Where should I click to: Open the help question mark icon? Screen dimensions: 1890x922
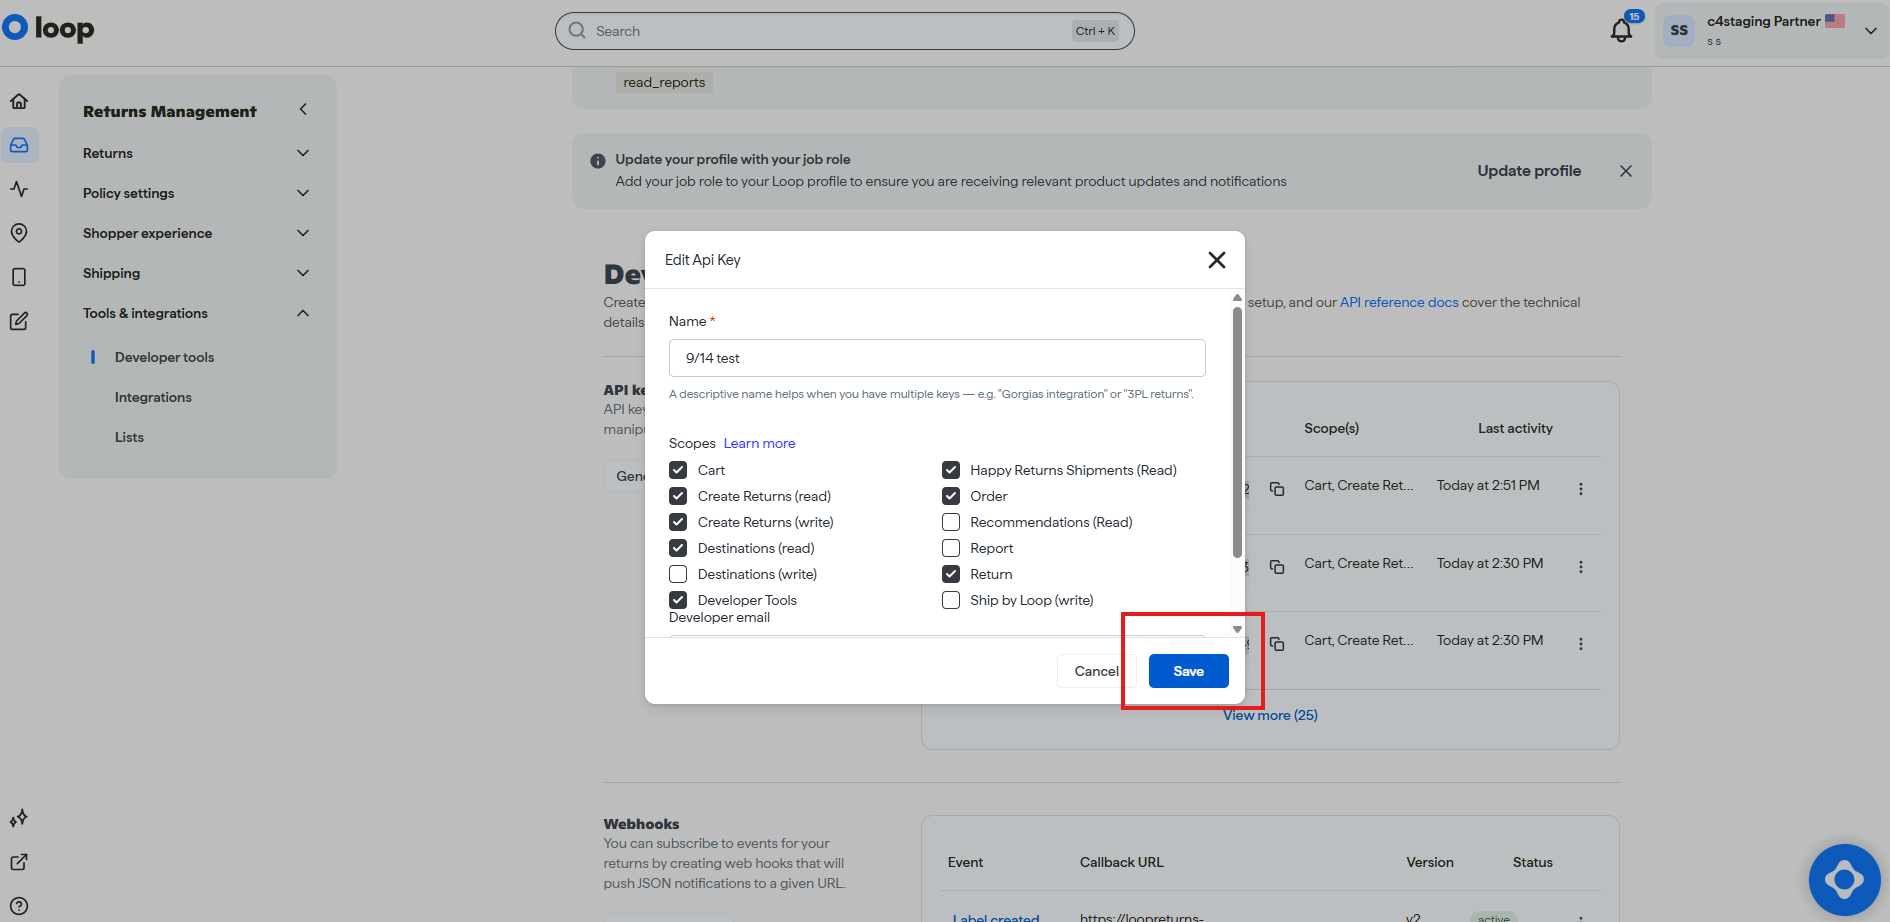click(x=19, y=906)
